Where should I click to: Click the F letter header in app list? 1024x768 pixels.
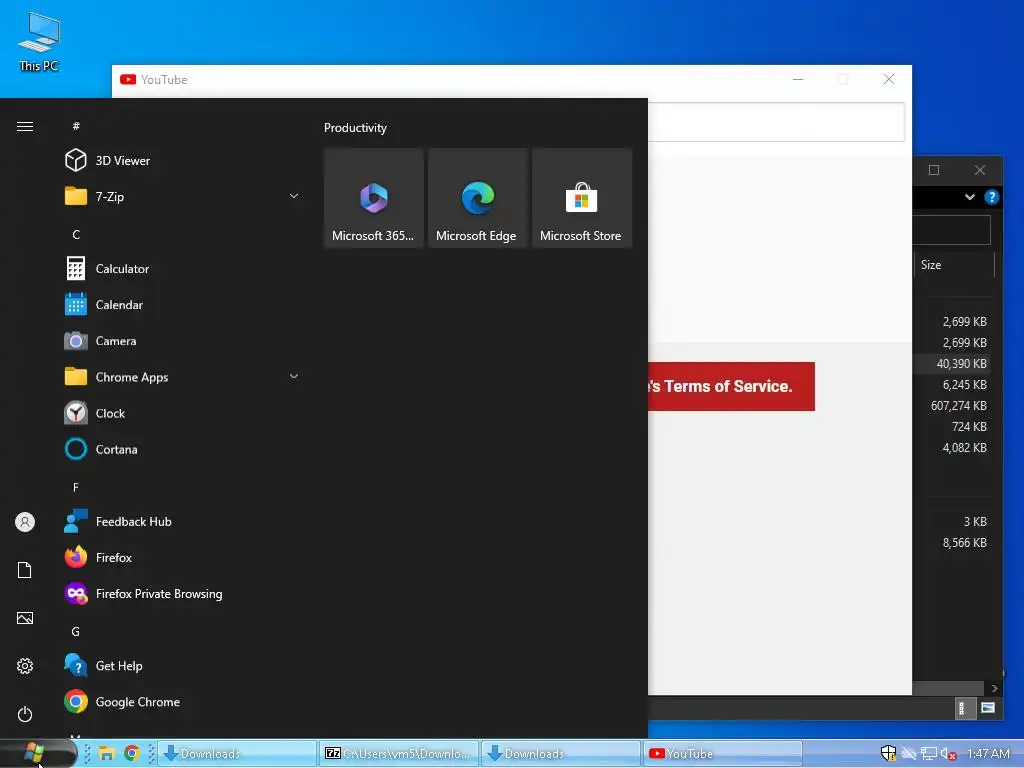tap(76, 487)
